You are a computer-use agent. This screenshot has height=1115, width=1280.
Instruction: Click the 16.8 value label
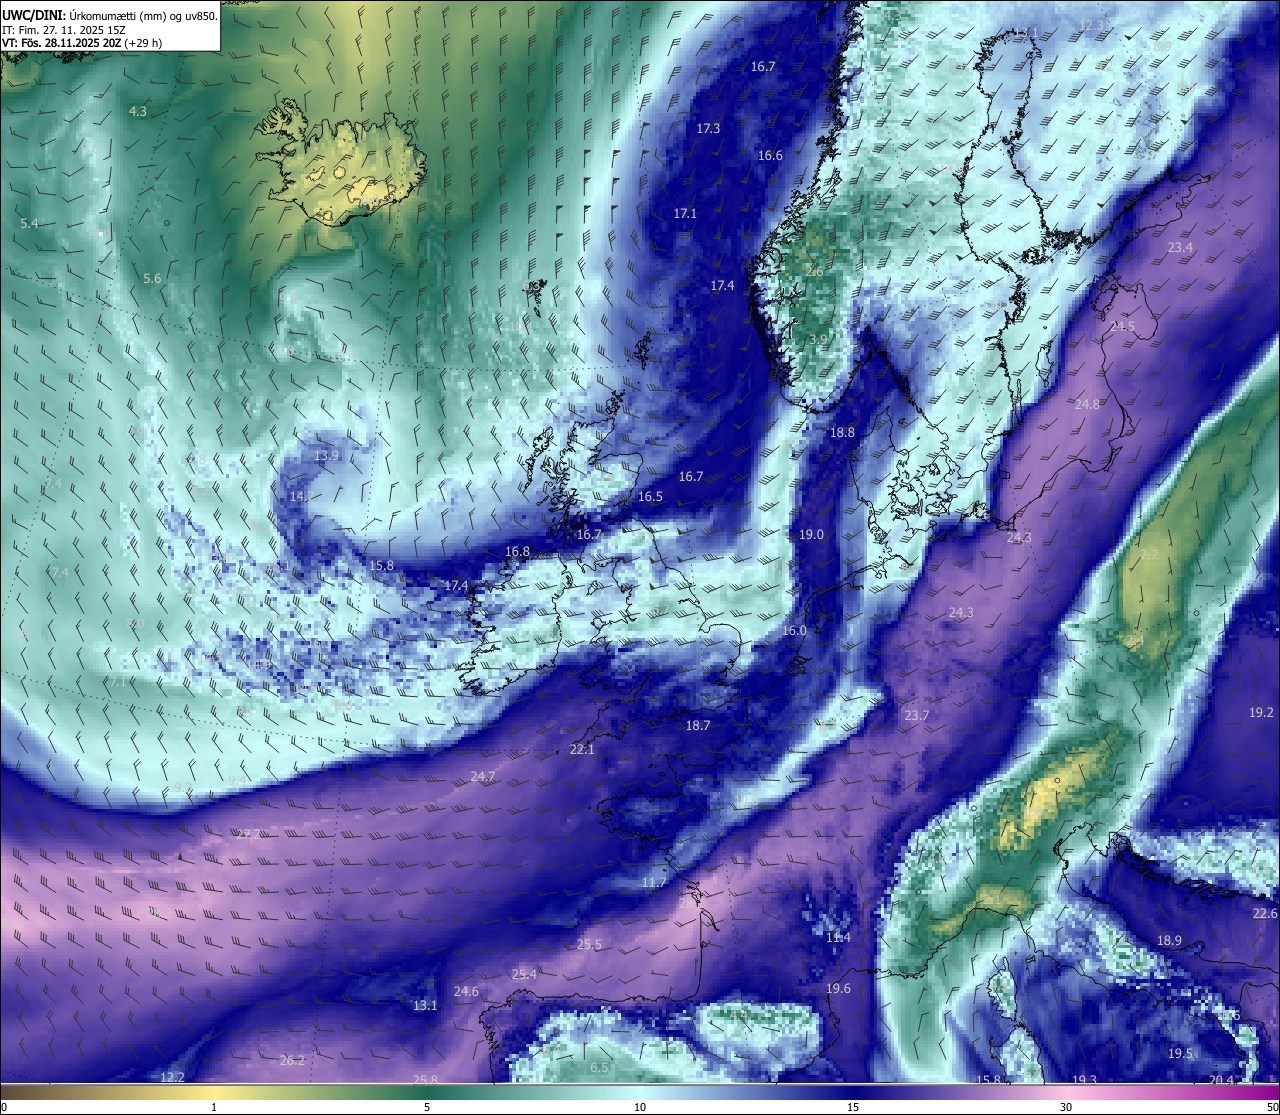pos(517,552)
